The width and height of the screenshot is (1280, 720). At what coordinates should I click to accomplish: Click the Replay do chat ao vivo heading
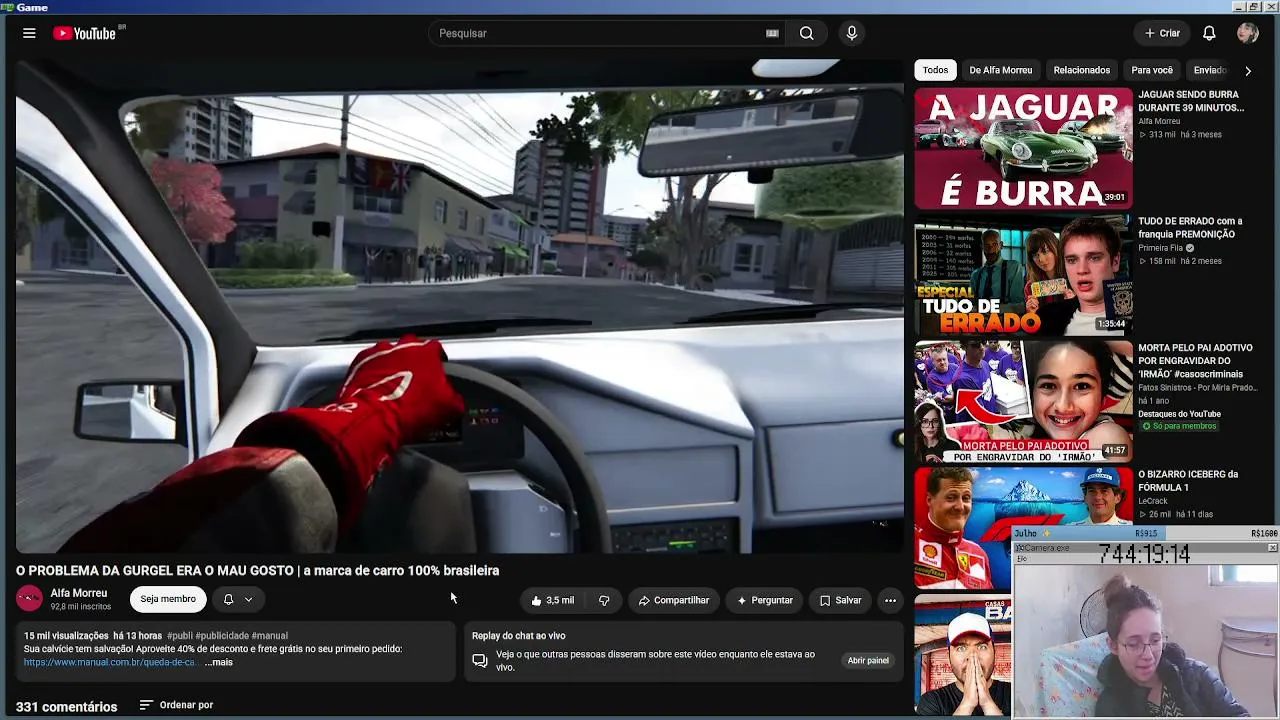click(x=518, y=636)
